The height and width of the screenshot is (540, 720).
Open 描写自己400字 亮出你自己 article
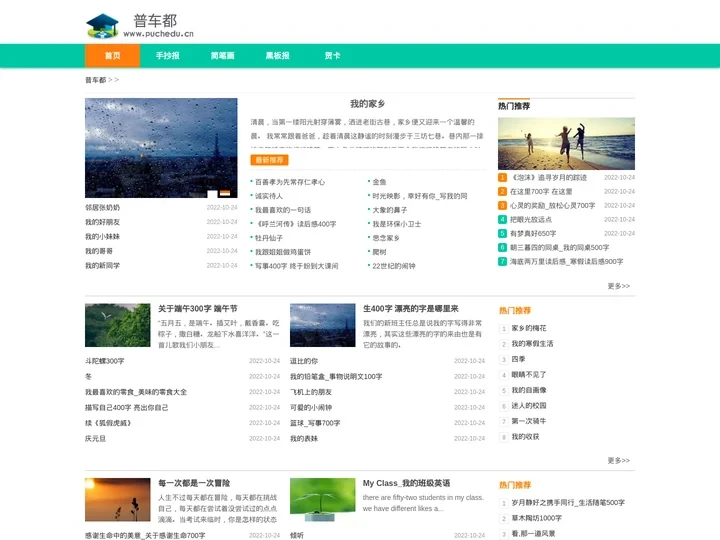127,407
